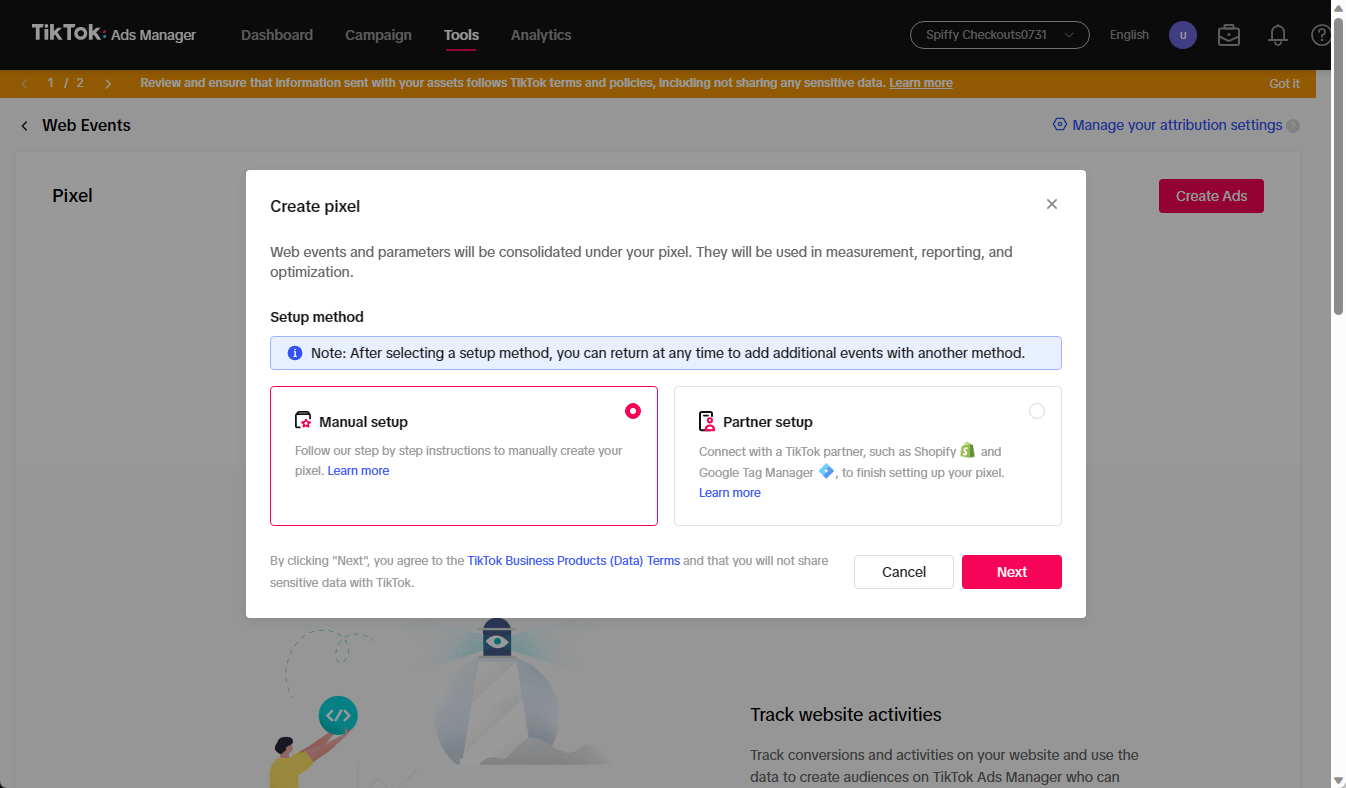Select the Partner setup radio button
Screen dimensions: 1346x788
pyautogui.click(x=1037, y=411)
